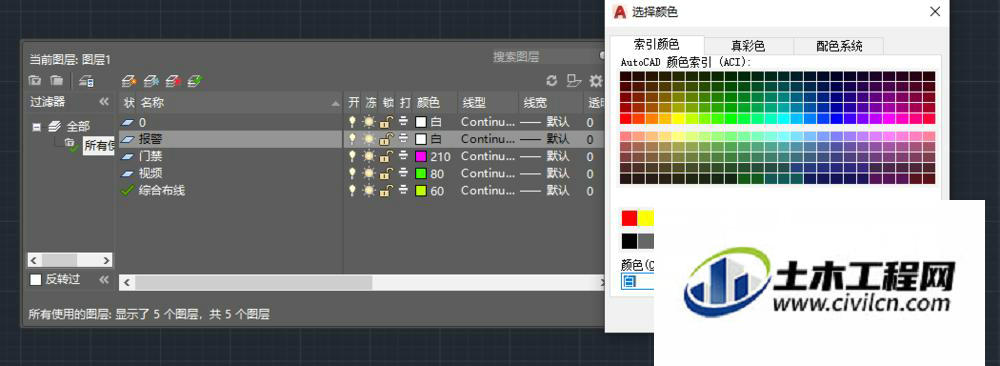The height and width of the screenshot is (366, 1000).
Task: Open green color swatch of 视频 layer
Action: [421, 173]
